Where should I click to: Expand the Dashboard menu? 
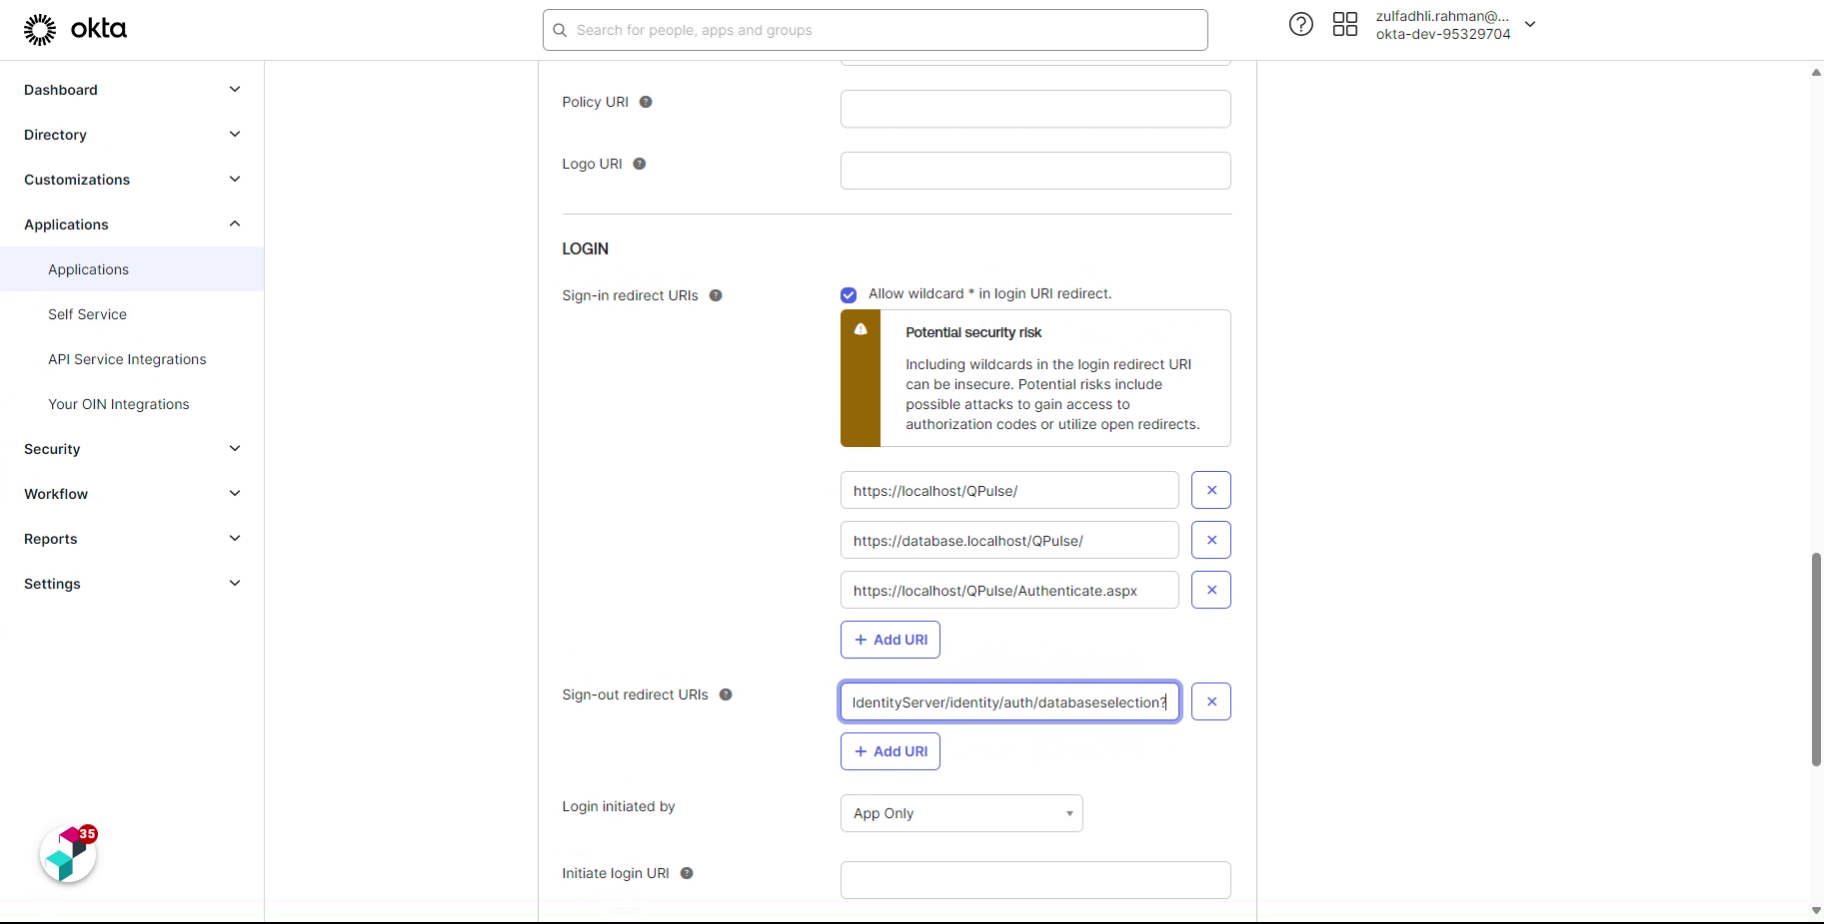[132, 90]
